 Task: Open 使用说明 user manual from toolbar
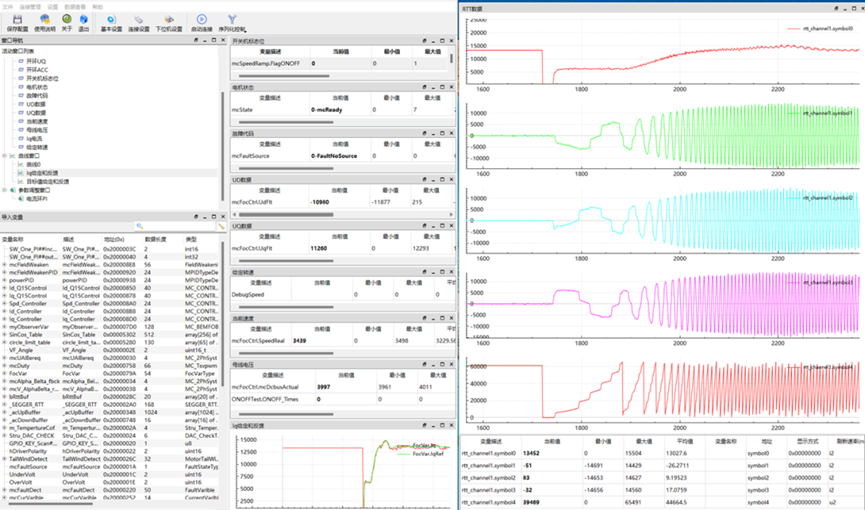[x=46, y=23]
